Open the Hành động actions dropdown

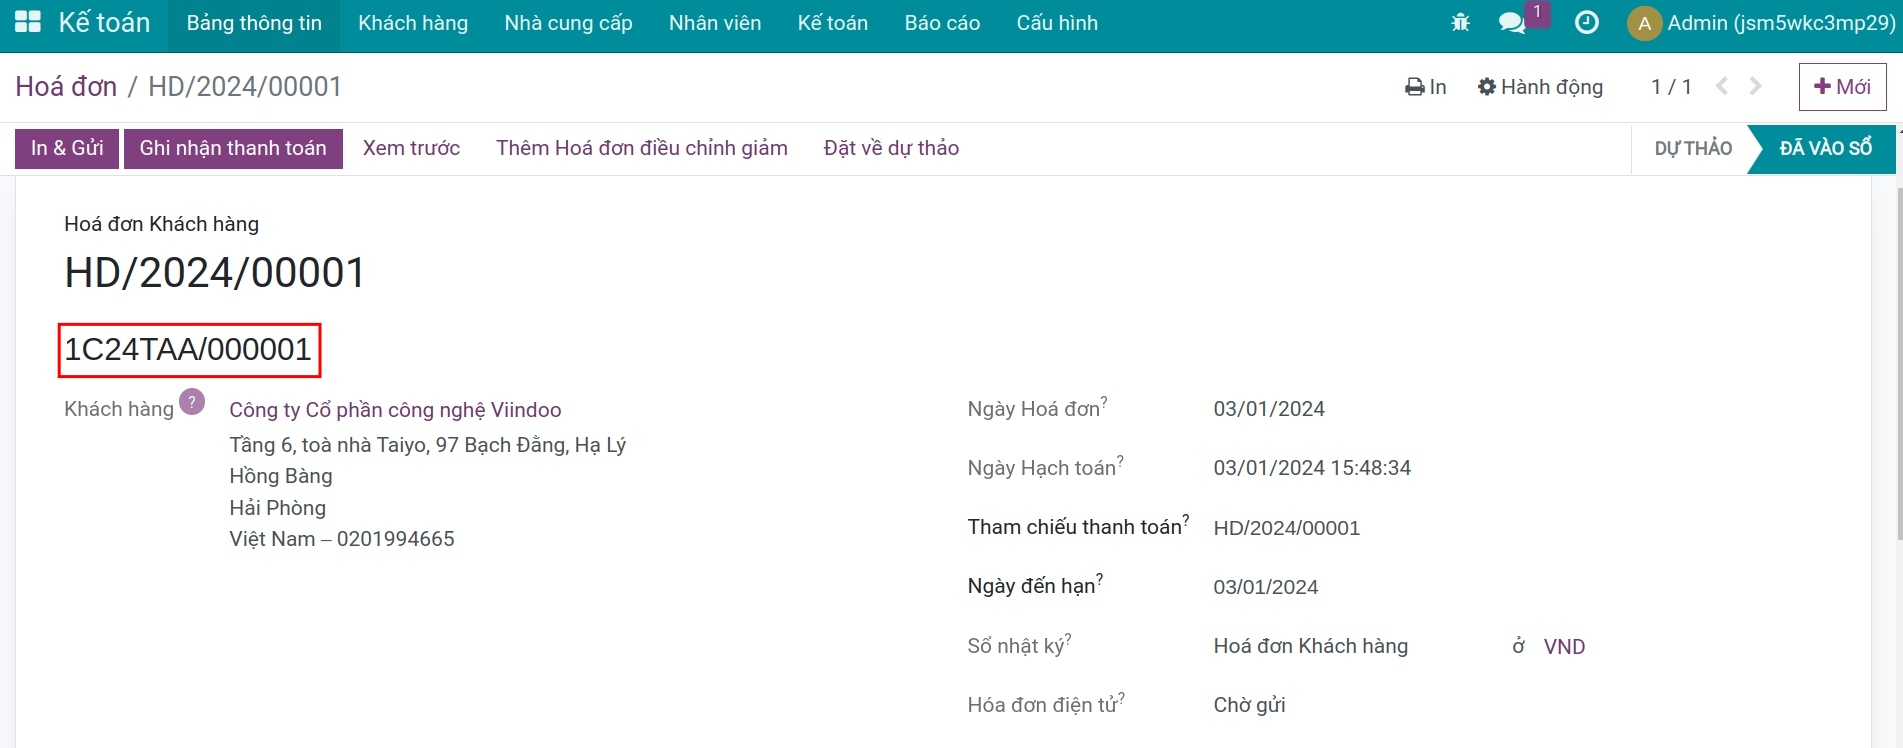point(1540,87)
